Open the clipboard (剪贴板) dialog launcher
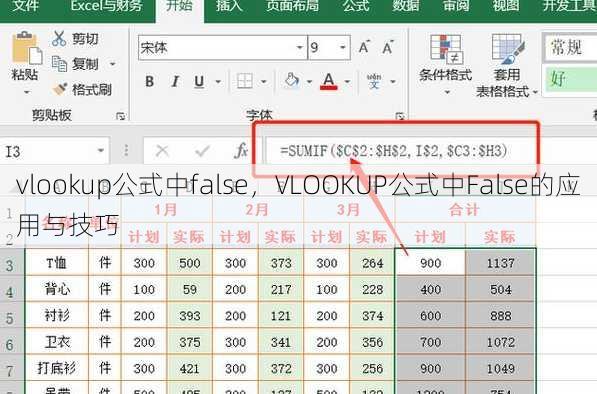 coord(121,116)
